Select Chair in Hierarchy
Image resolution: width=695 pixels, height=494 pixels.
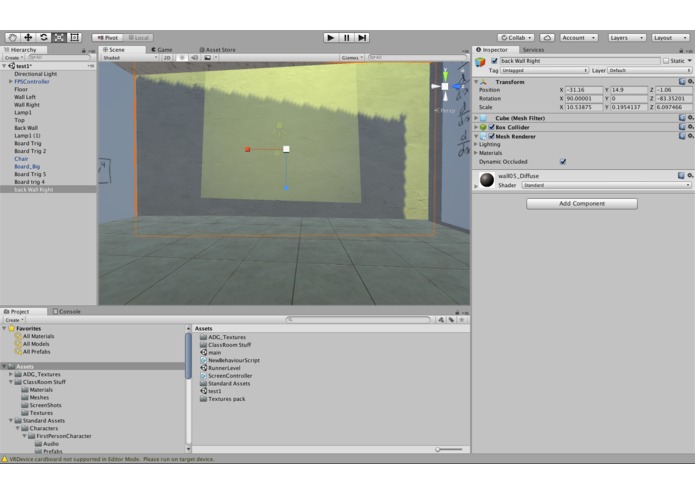(21, 159)
